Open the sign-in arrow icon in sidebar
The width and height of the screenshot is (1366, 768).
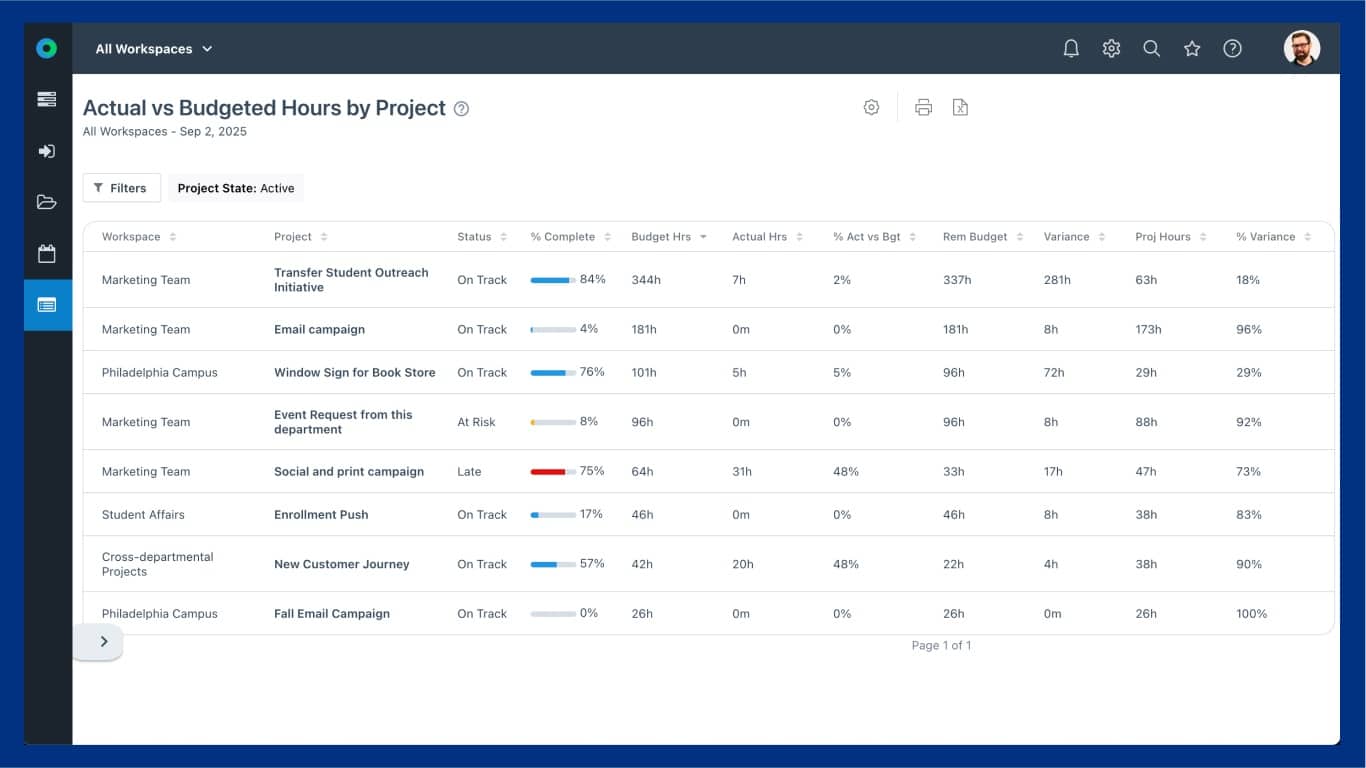pos(47,151)
